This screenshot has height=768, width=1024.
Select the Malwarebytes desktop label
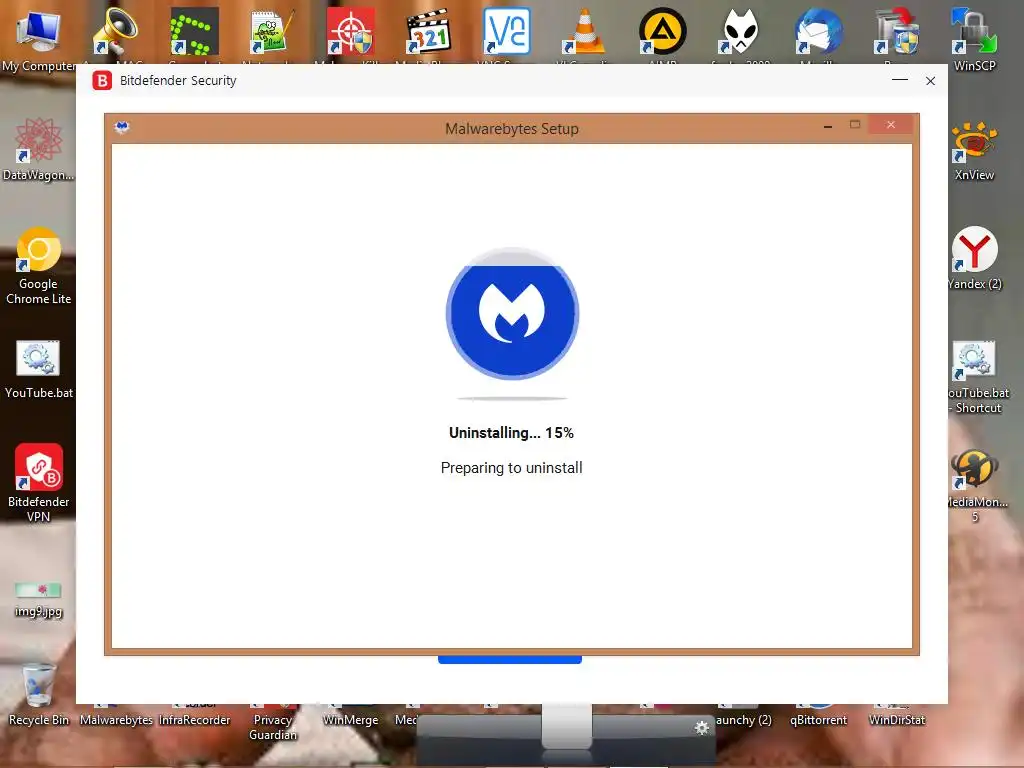116,720
